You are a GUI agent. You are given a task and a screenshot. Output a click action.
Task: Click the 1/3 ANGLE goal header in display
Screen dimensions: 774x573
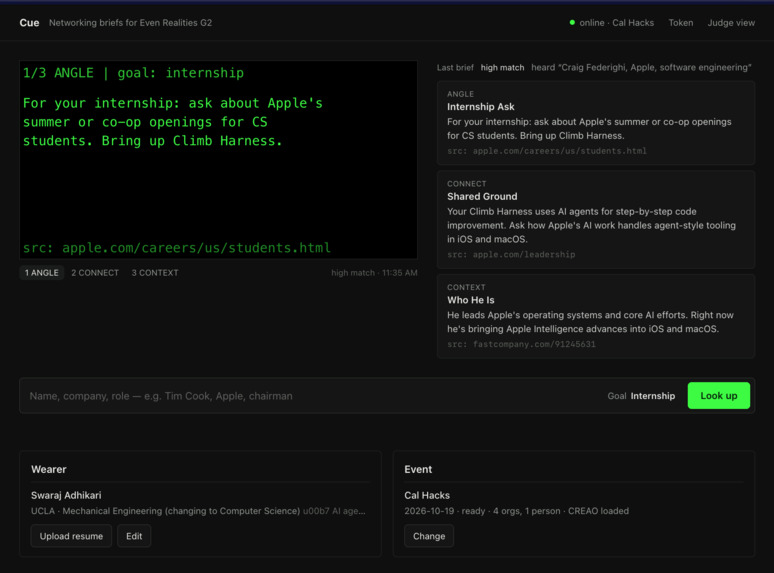(133, 73)
